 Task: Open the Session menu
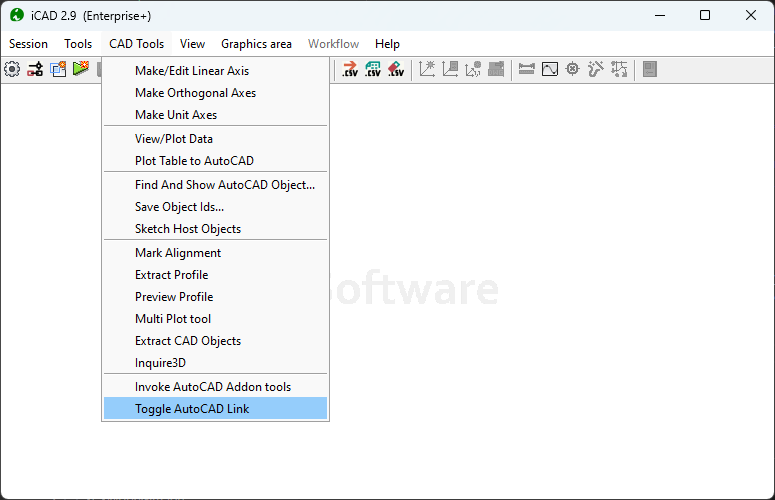click(28, 44)
